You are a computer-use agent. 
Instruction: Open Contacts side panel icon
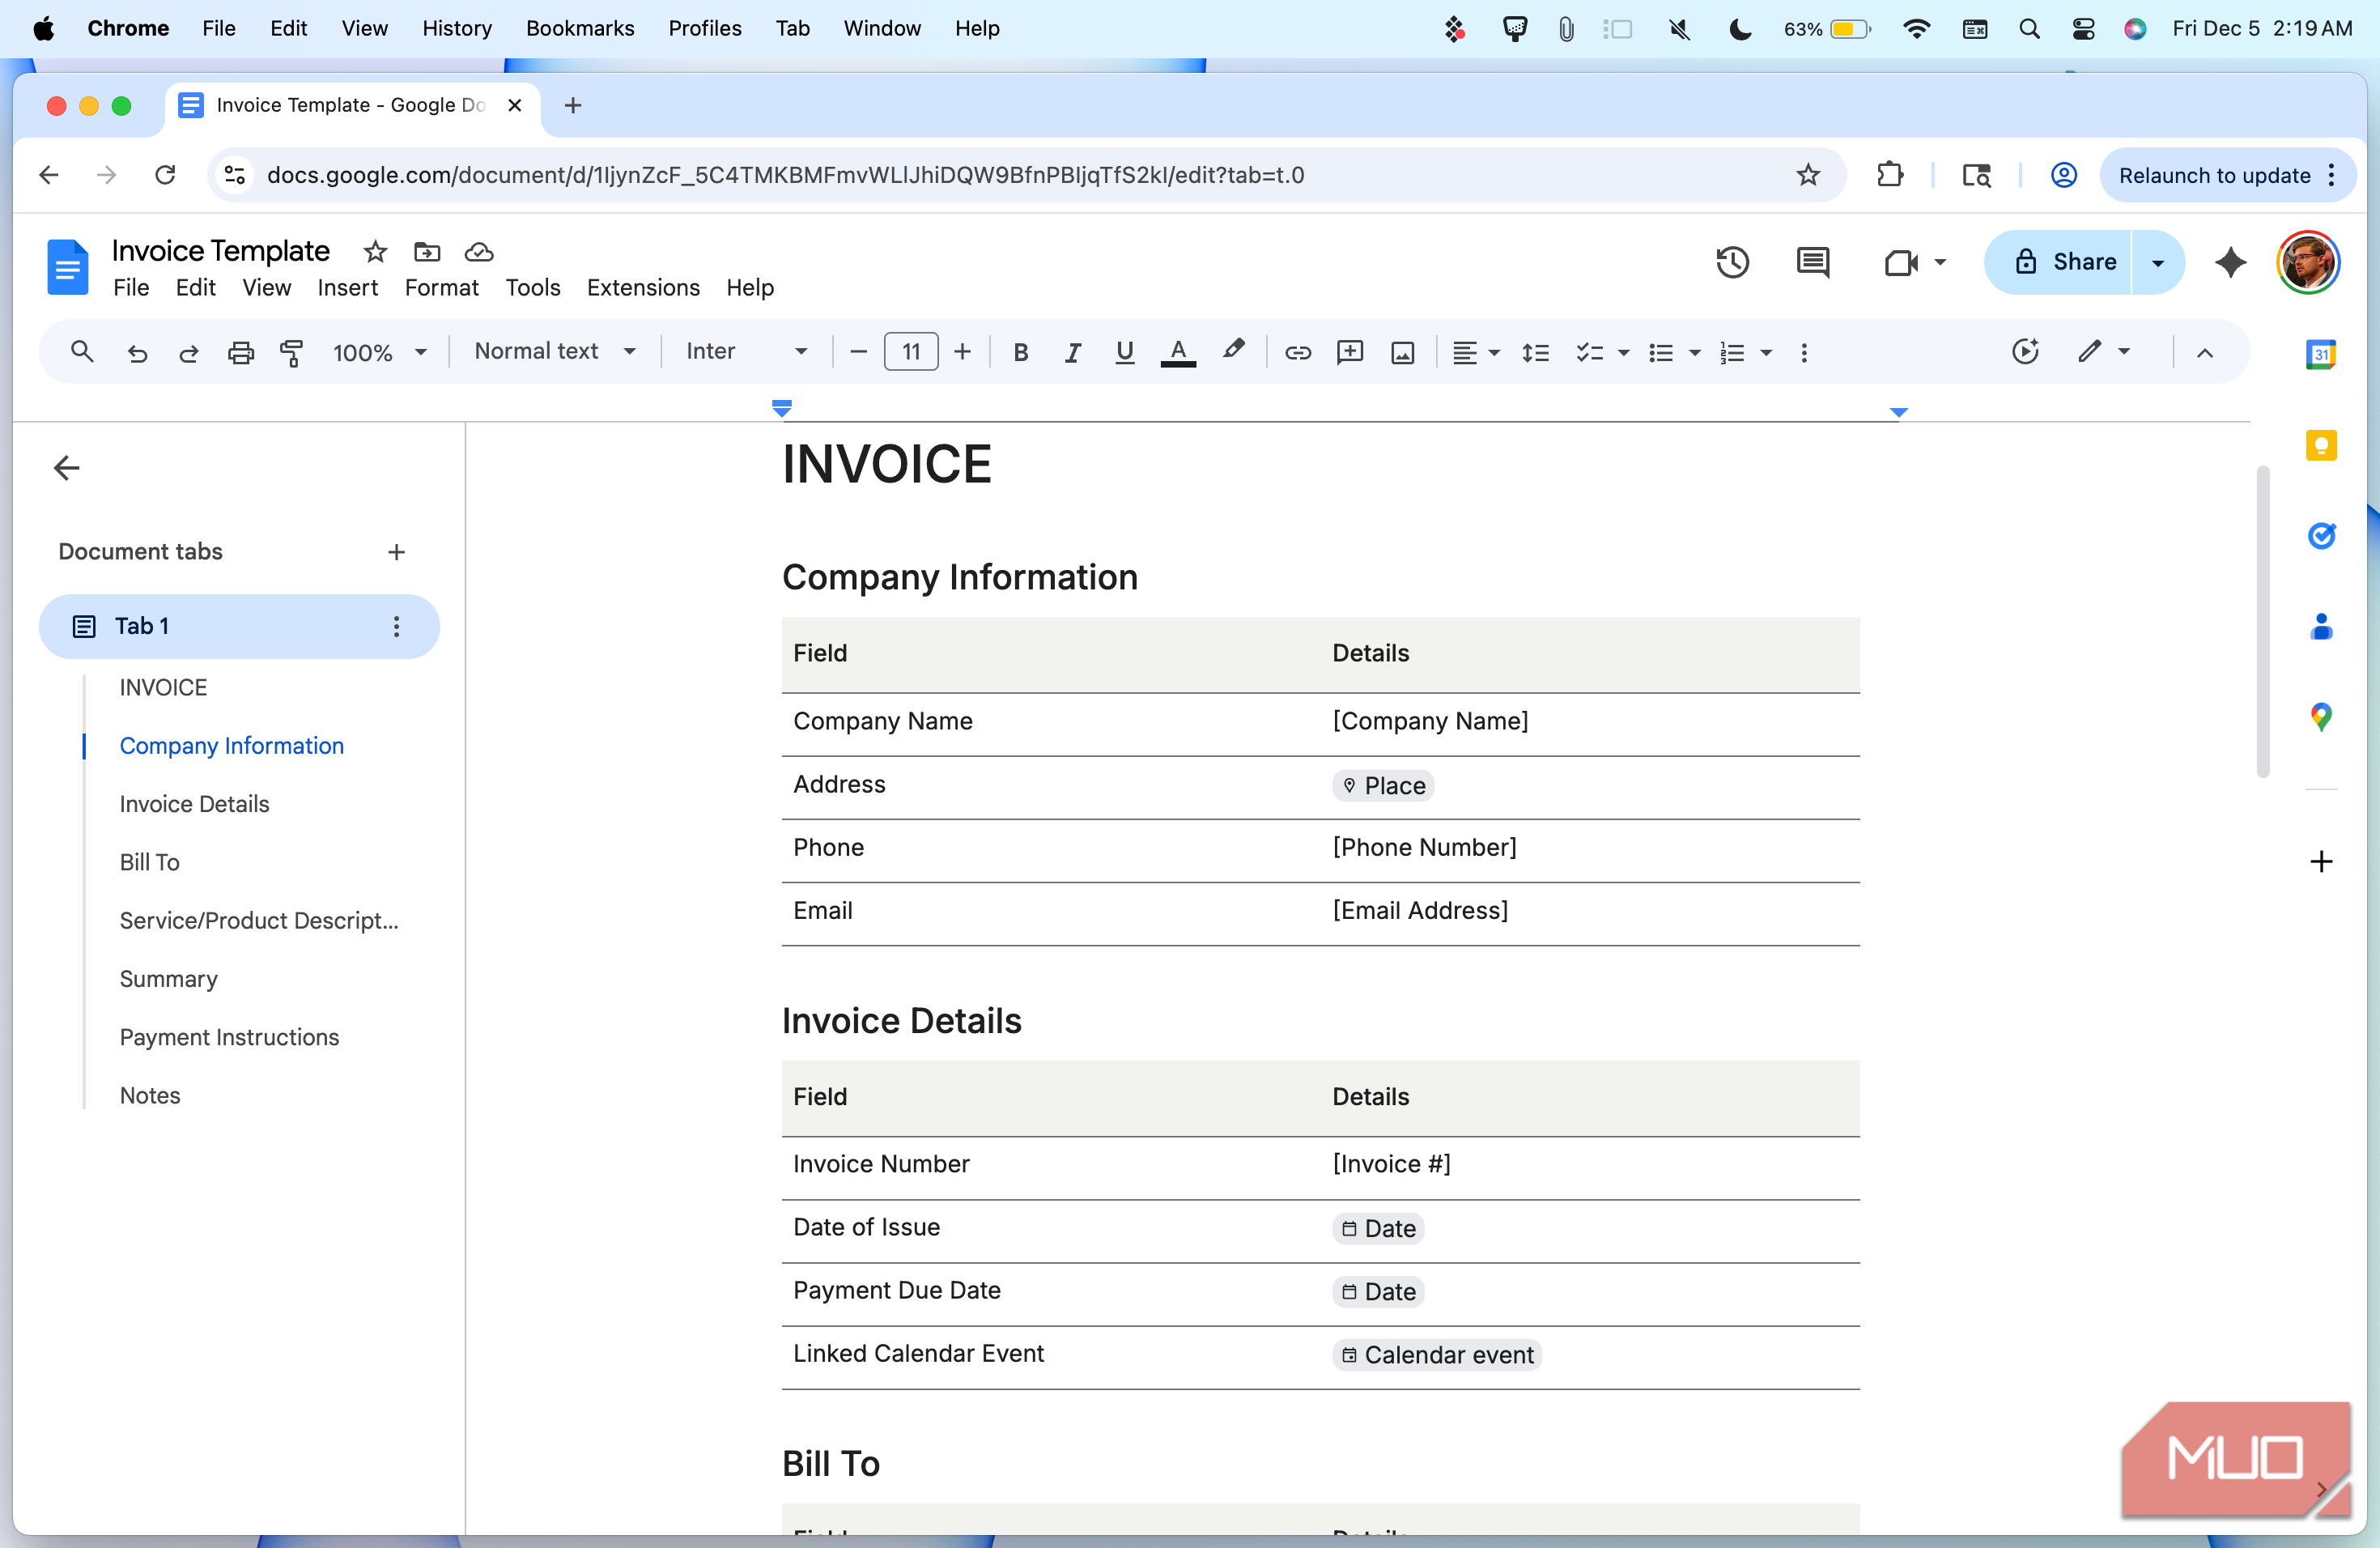(2320, 627)
